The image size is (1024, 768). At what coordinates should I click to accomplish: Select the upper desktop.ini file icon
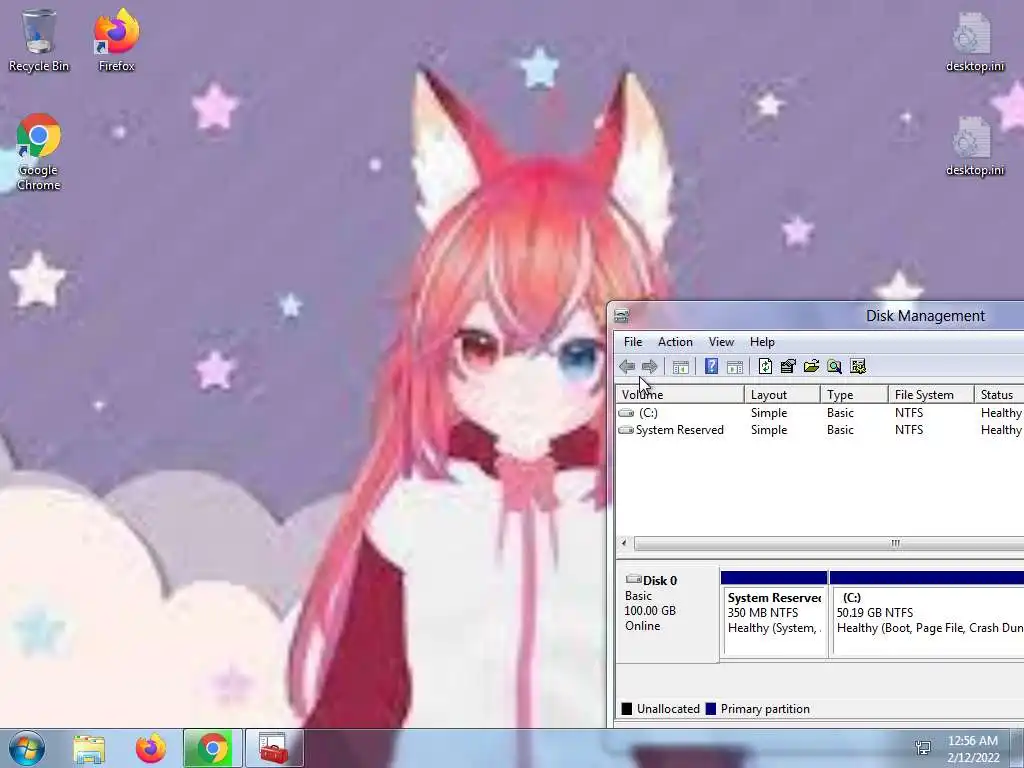click(x=974, y=42)
